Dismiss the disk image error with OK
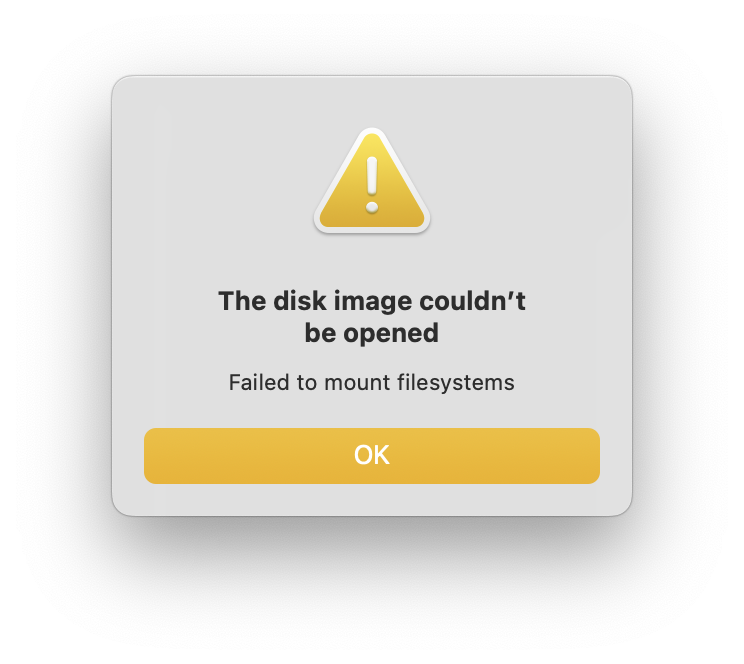 coord(372,456)
